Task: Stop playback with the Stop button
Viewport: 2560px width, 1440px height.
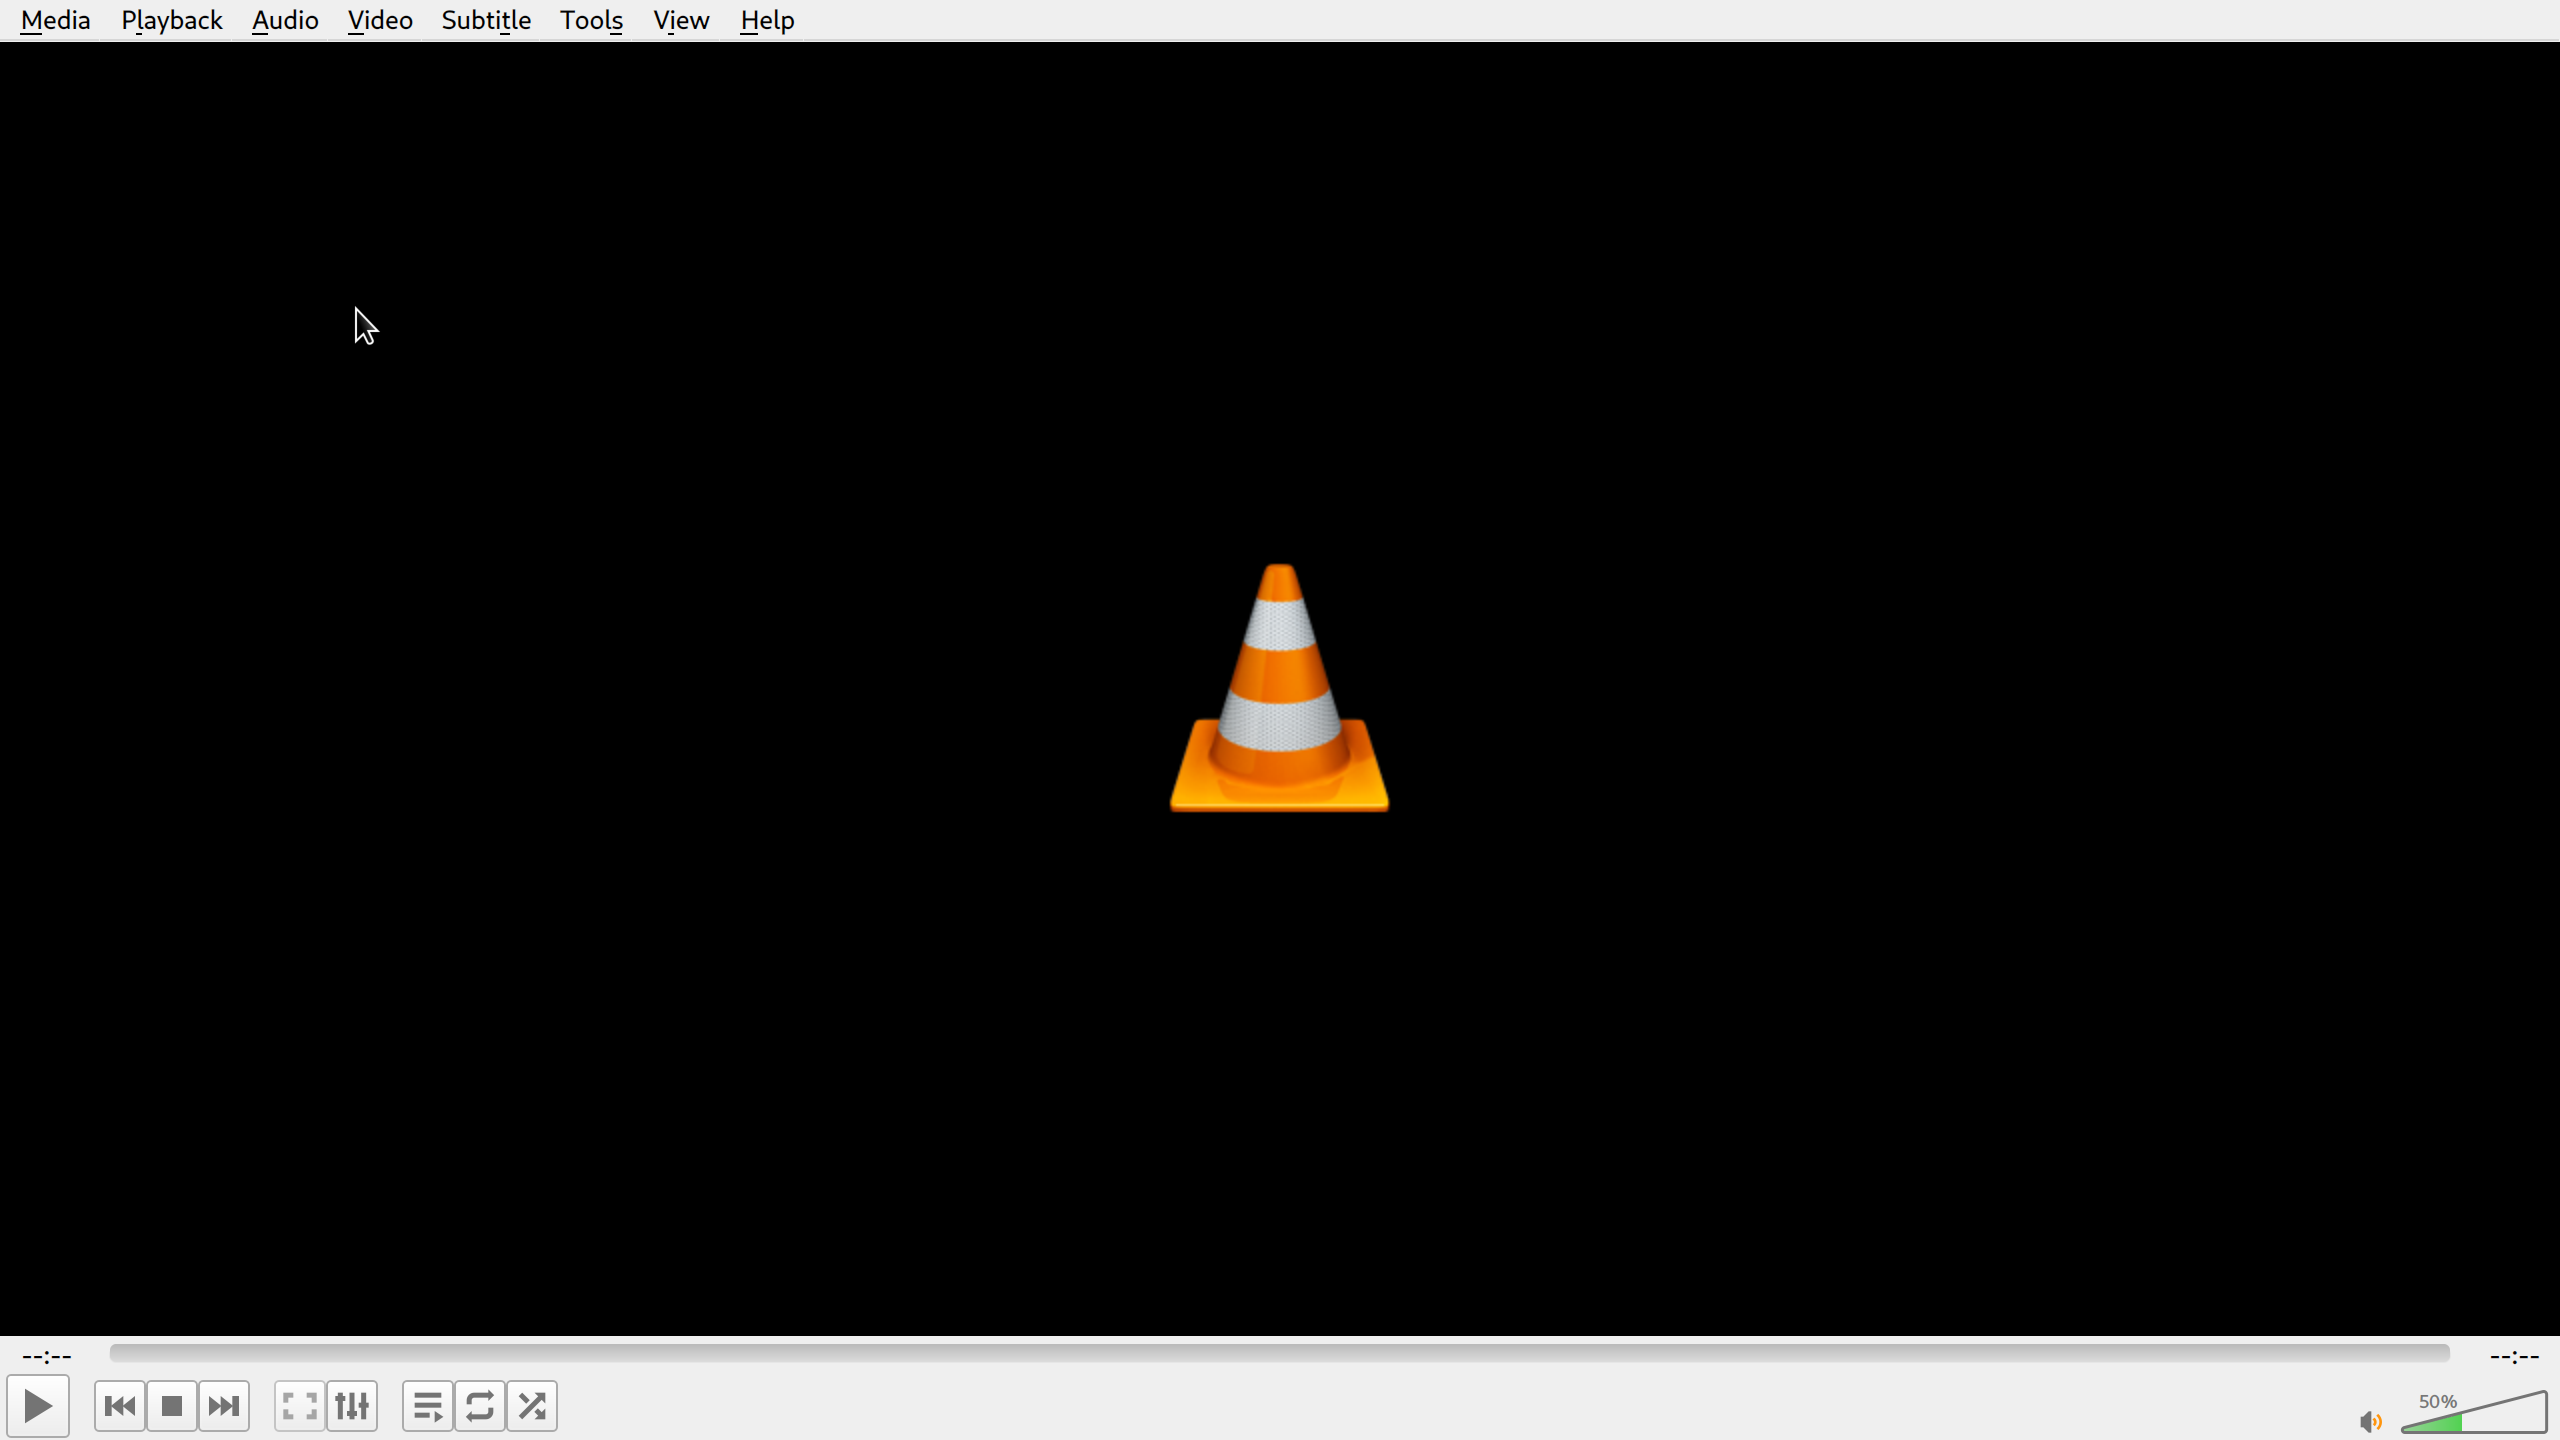Action: point(172,1406)
